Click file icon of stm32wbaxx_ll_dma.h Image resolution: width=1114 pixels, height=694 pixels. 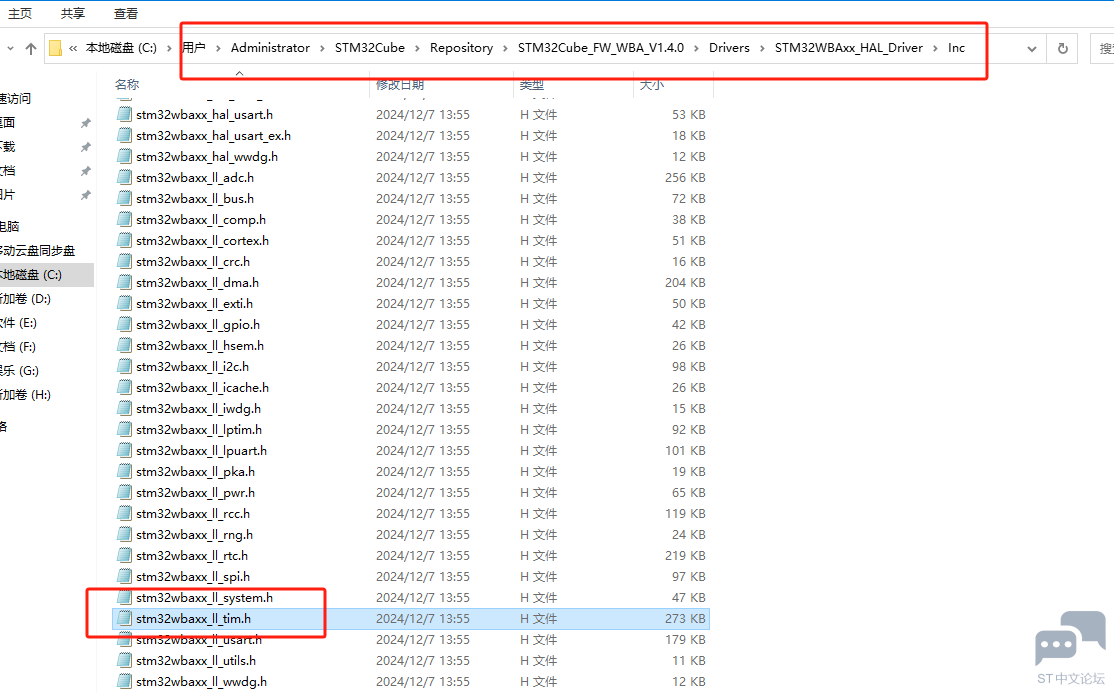pos(124,283)
